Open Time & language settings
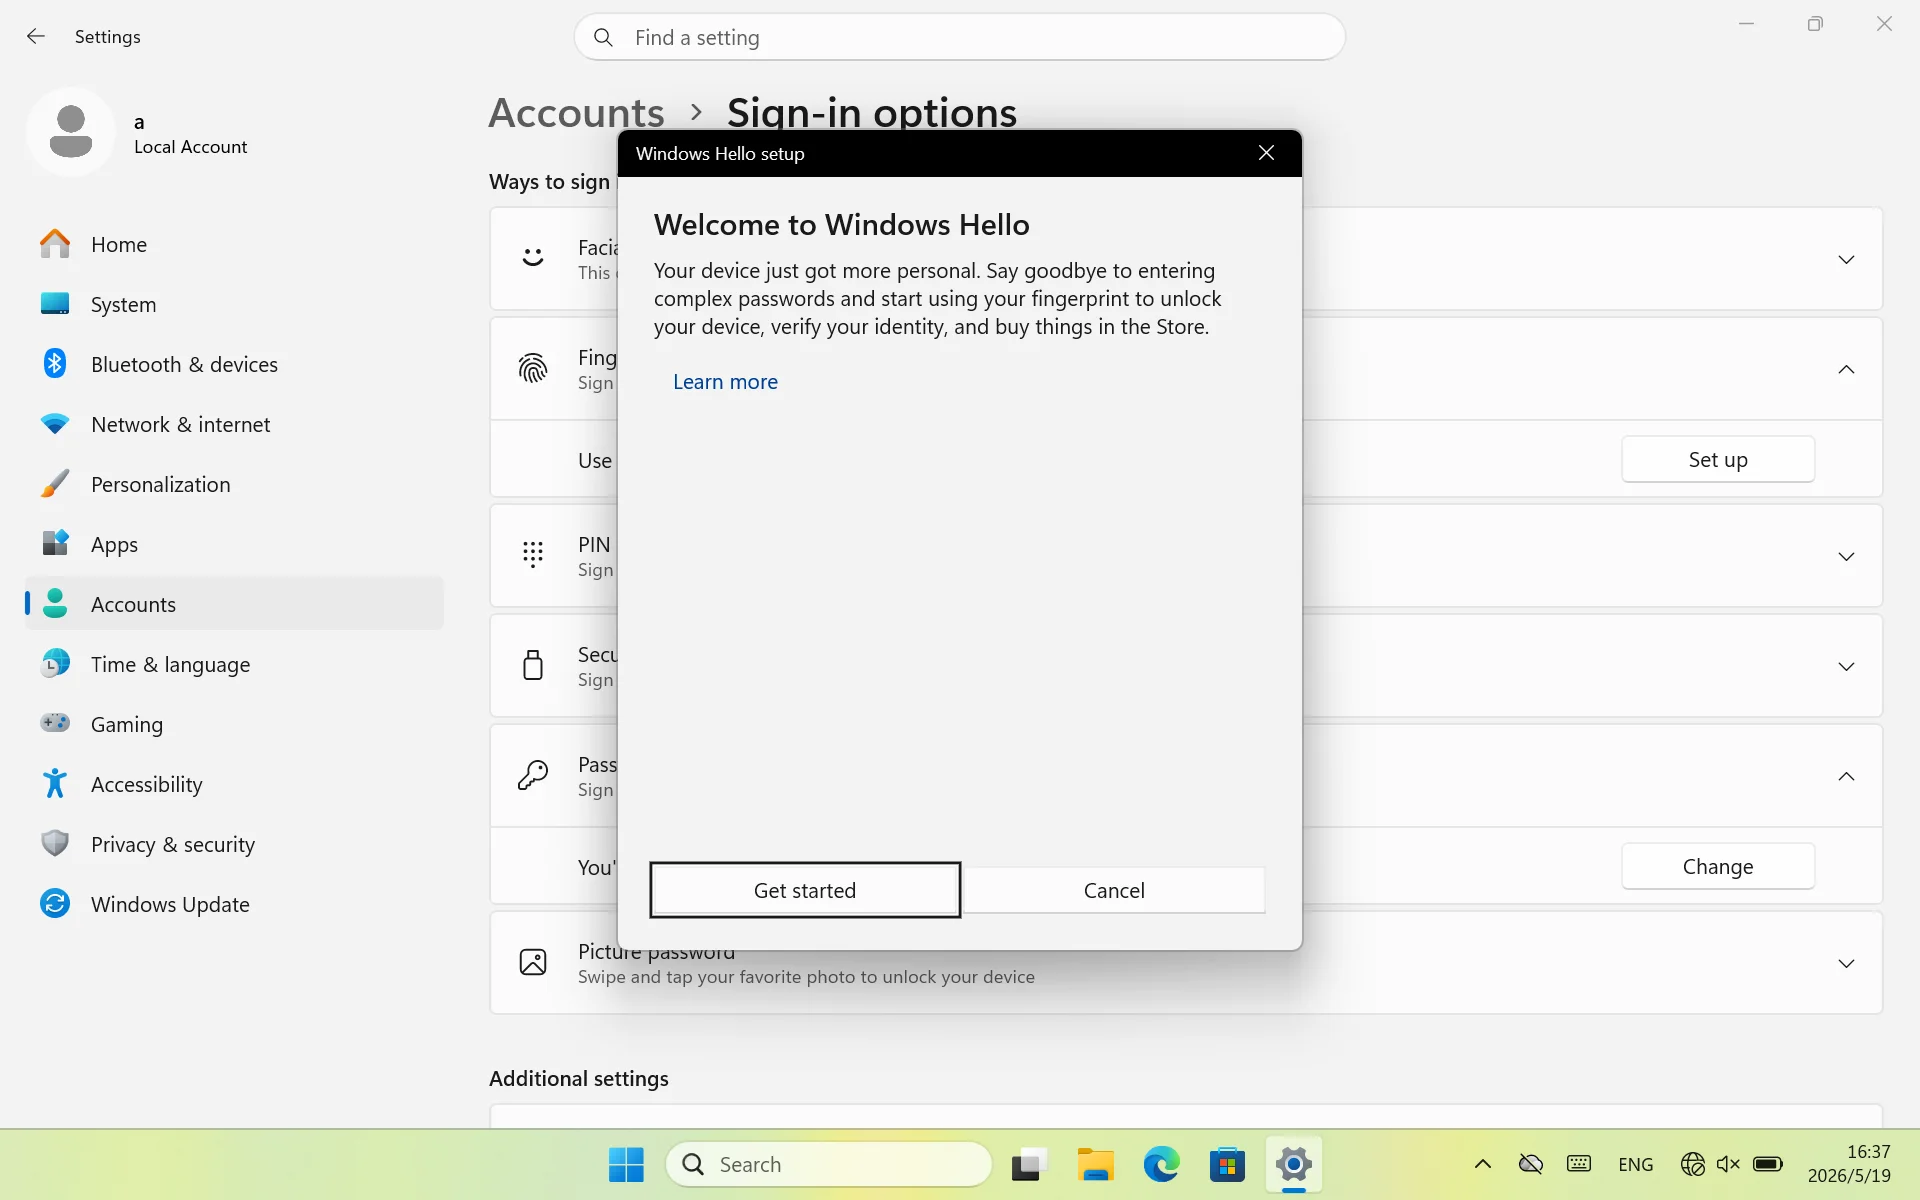Image resolution: width=1920 pixels, height=1200 pixels. 234,664
